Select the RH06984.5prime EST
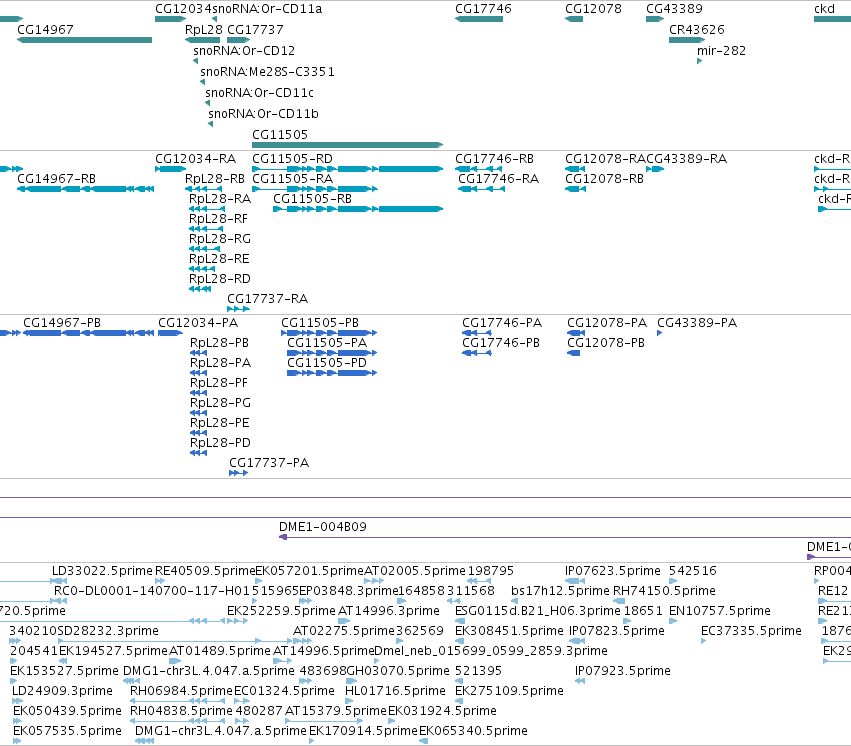This screenshot has width=851, height=746. coord(177,702)
